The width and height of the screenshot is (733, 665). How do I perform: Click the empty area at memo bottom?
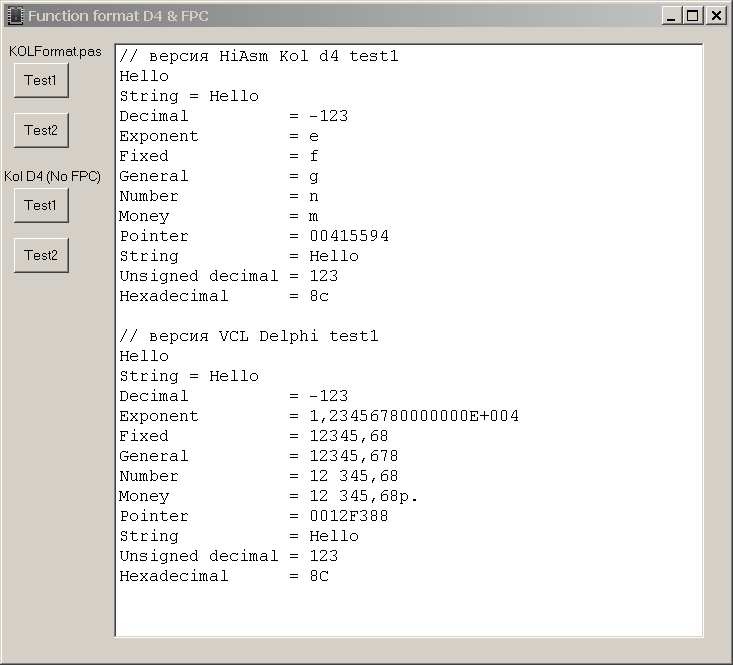(409, 612)
